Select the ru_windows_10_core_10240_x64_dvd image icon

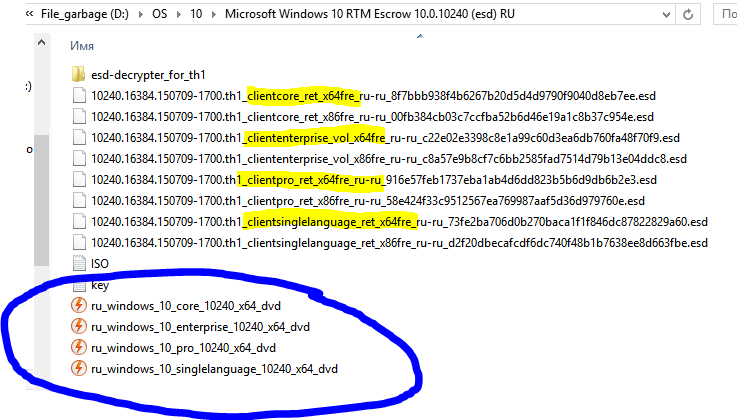click(x=79, y=305)
